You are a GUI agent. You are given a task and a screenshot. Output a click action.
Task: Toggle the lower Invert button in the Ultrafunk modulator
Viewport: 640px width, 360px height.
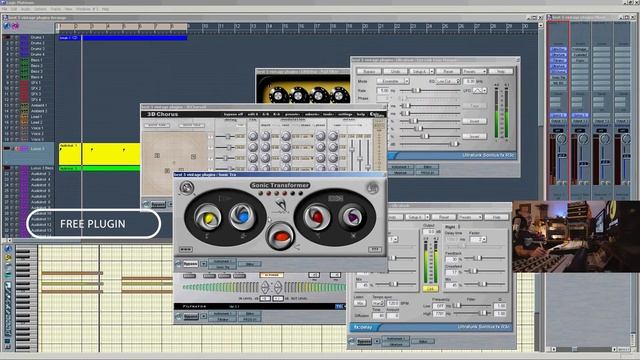474,136
